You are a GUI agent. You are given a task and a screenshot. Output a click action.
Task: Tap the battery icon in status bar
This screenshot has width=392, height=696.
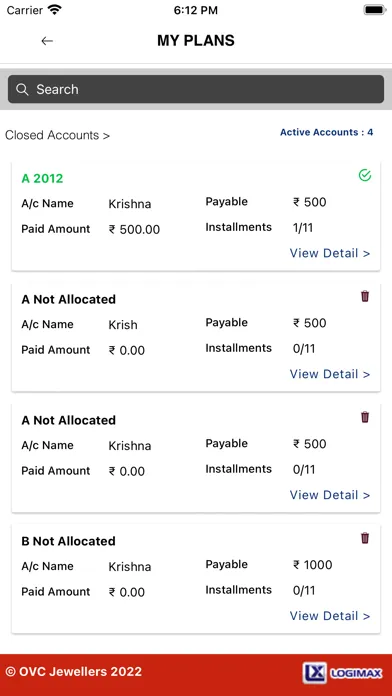tap(375, 10)
